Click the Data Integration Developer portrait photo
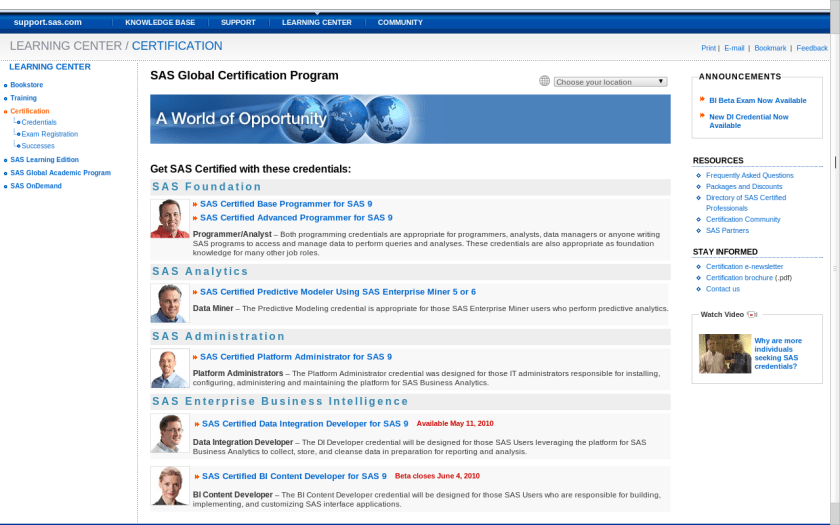This screenshot has height=525, width=840. (x=169, y=433)
